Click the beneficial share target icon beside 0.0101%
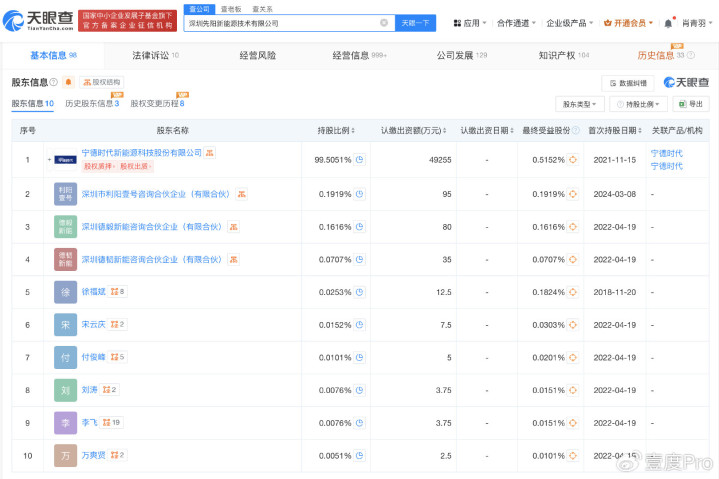Screen dimensions: 719x479 pyautogui.click(x=573, y=456)
